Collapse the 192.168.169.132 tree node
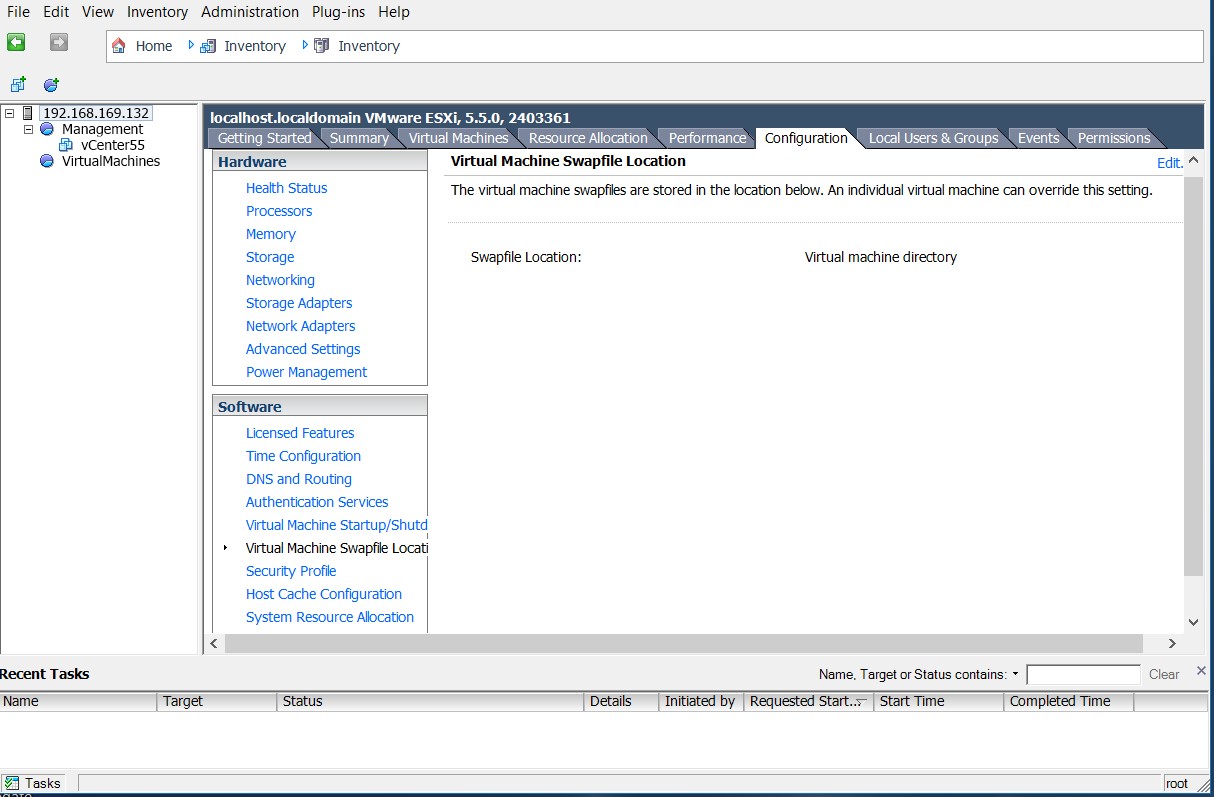1214x797 pixels. pyautogui.click(x=8, y=112)
